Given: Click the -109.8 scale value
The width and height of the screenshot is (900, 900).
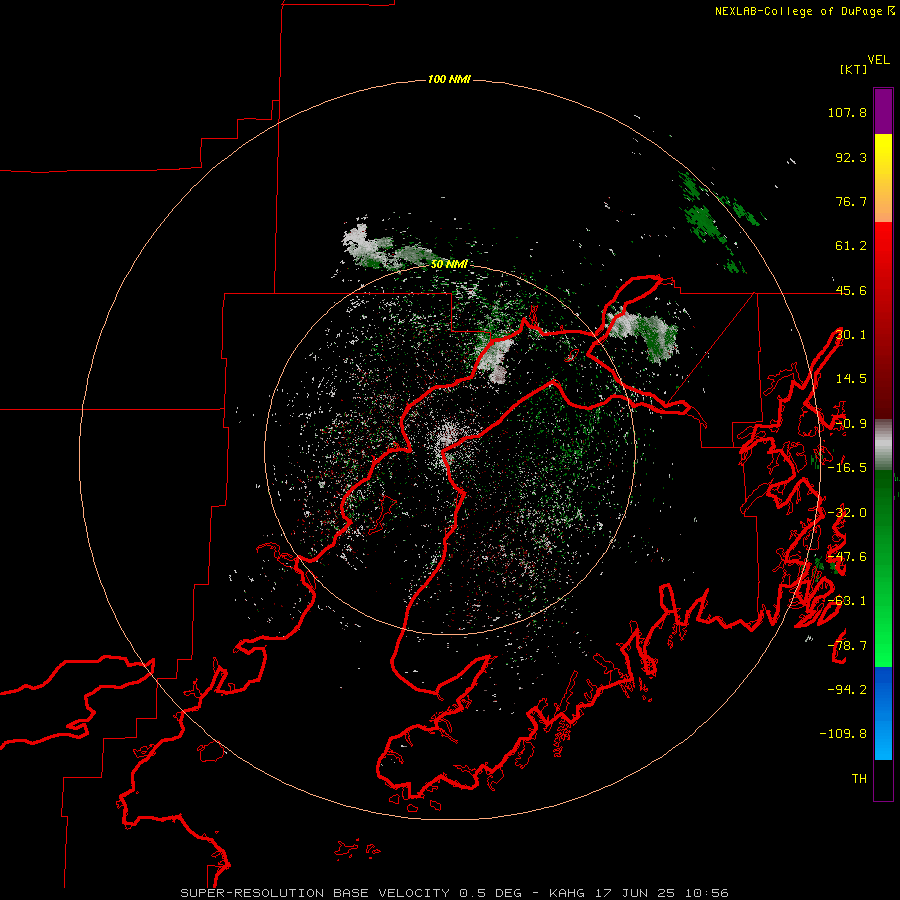Looking at the screenshot, I should click(x=843, y=734).
